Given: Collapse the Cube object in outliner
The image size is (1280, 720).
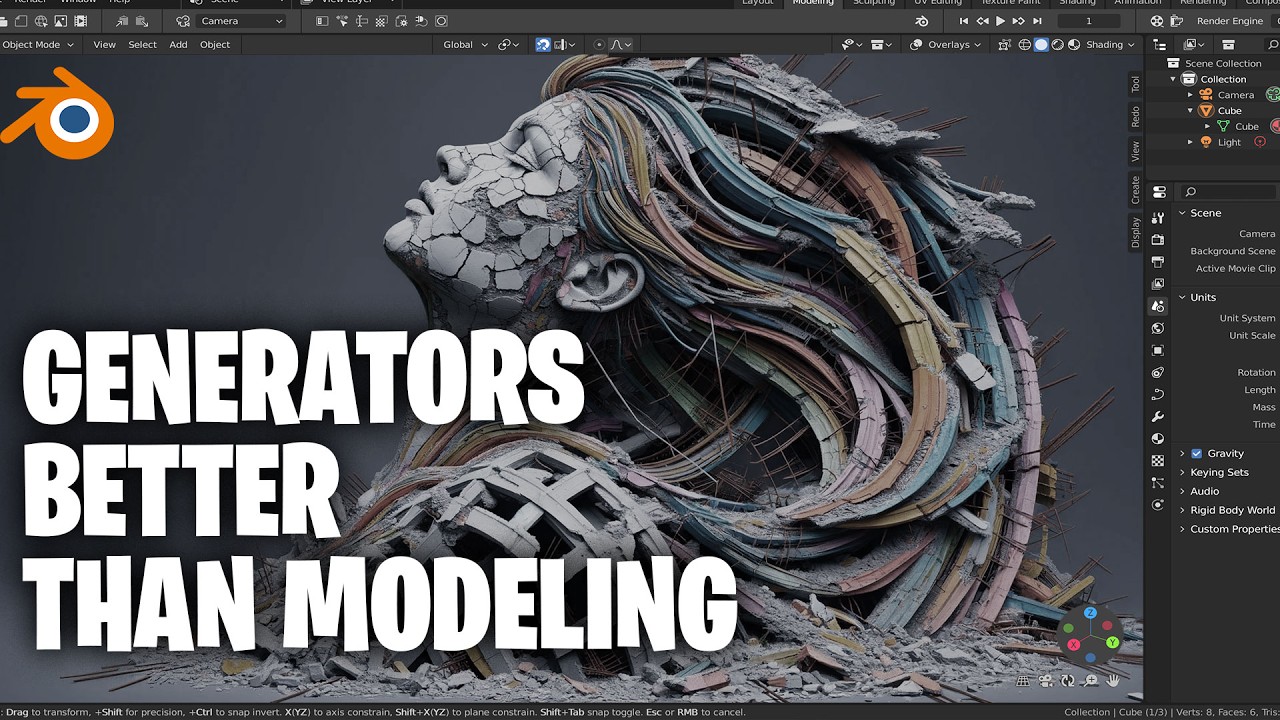Looking at the screenshot, I should coord(1191,111).
